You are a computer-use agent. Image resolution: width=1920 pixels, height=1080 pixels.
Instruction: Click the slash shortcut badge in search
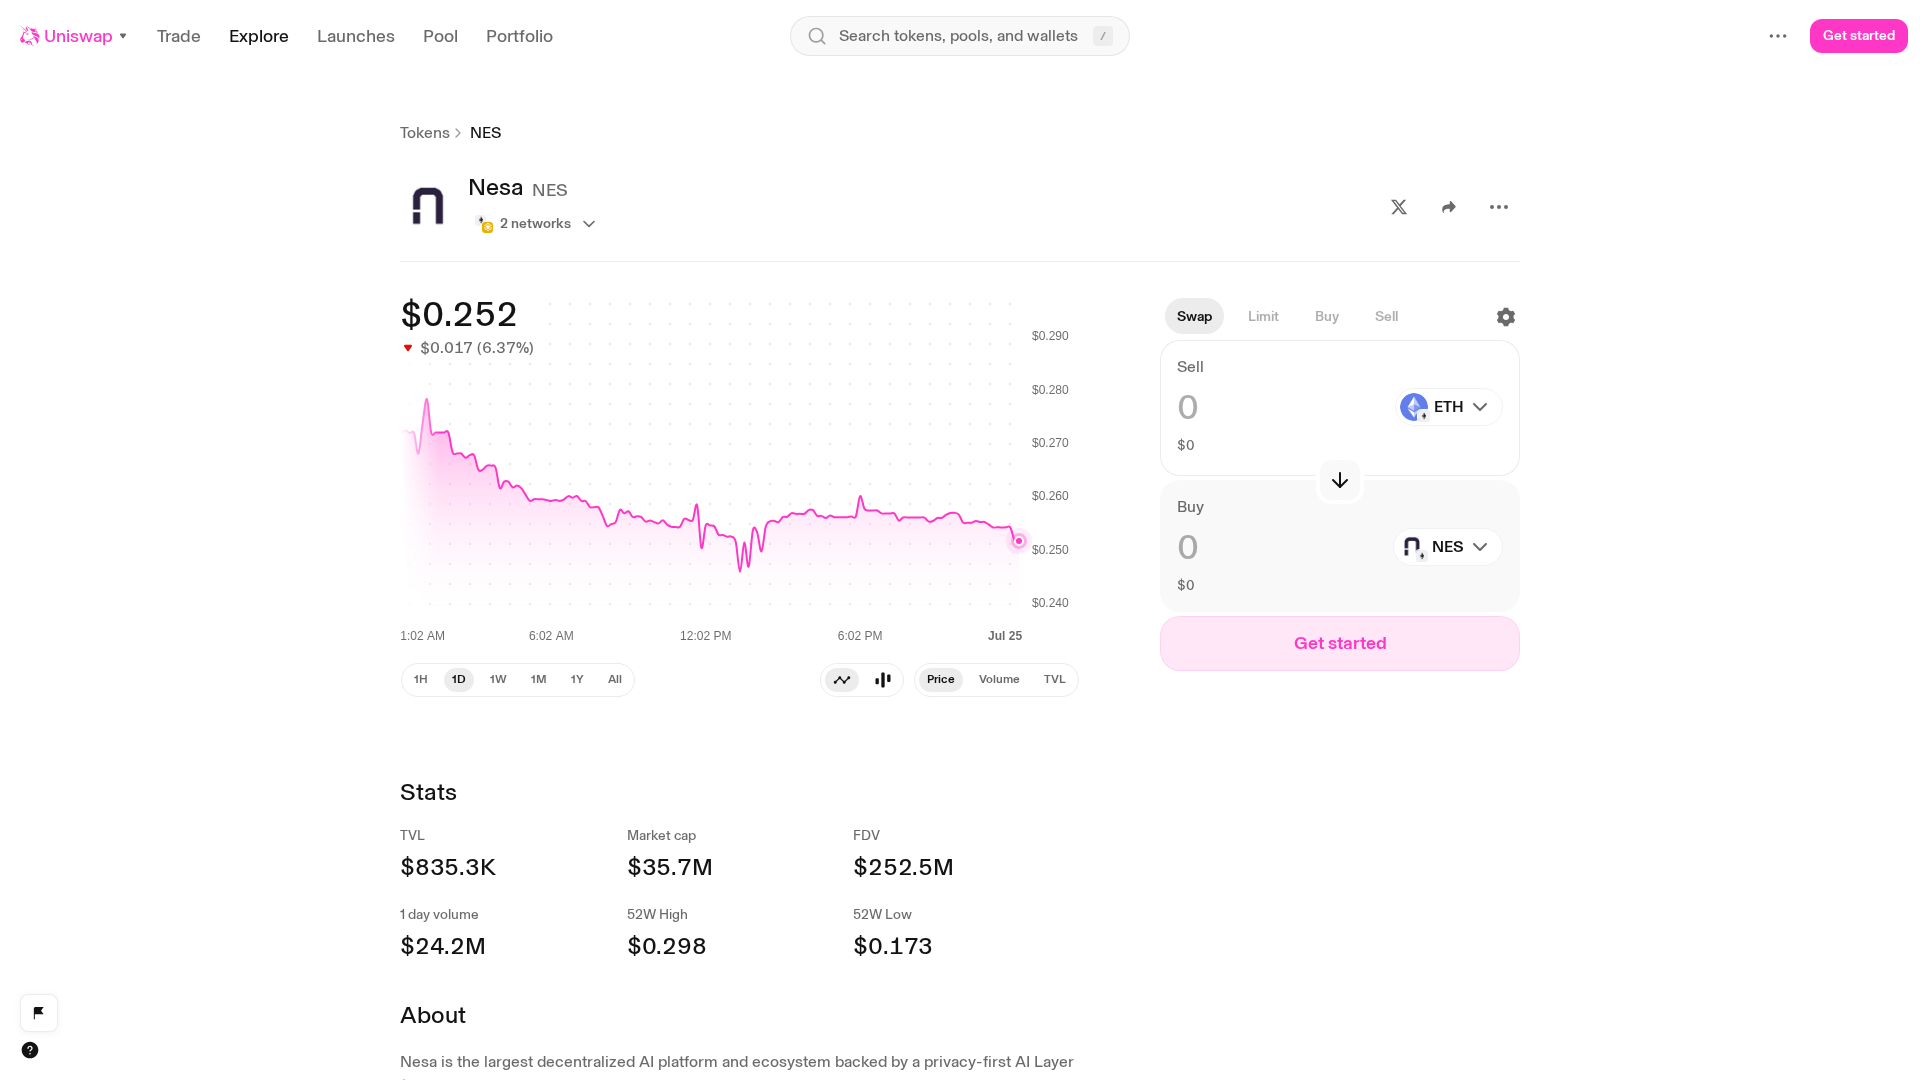pos(1103,36)
